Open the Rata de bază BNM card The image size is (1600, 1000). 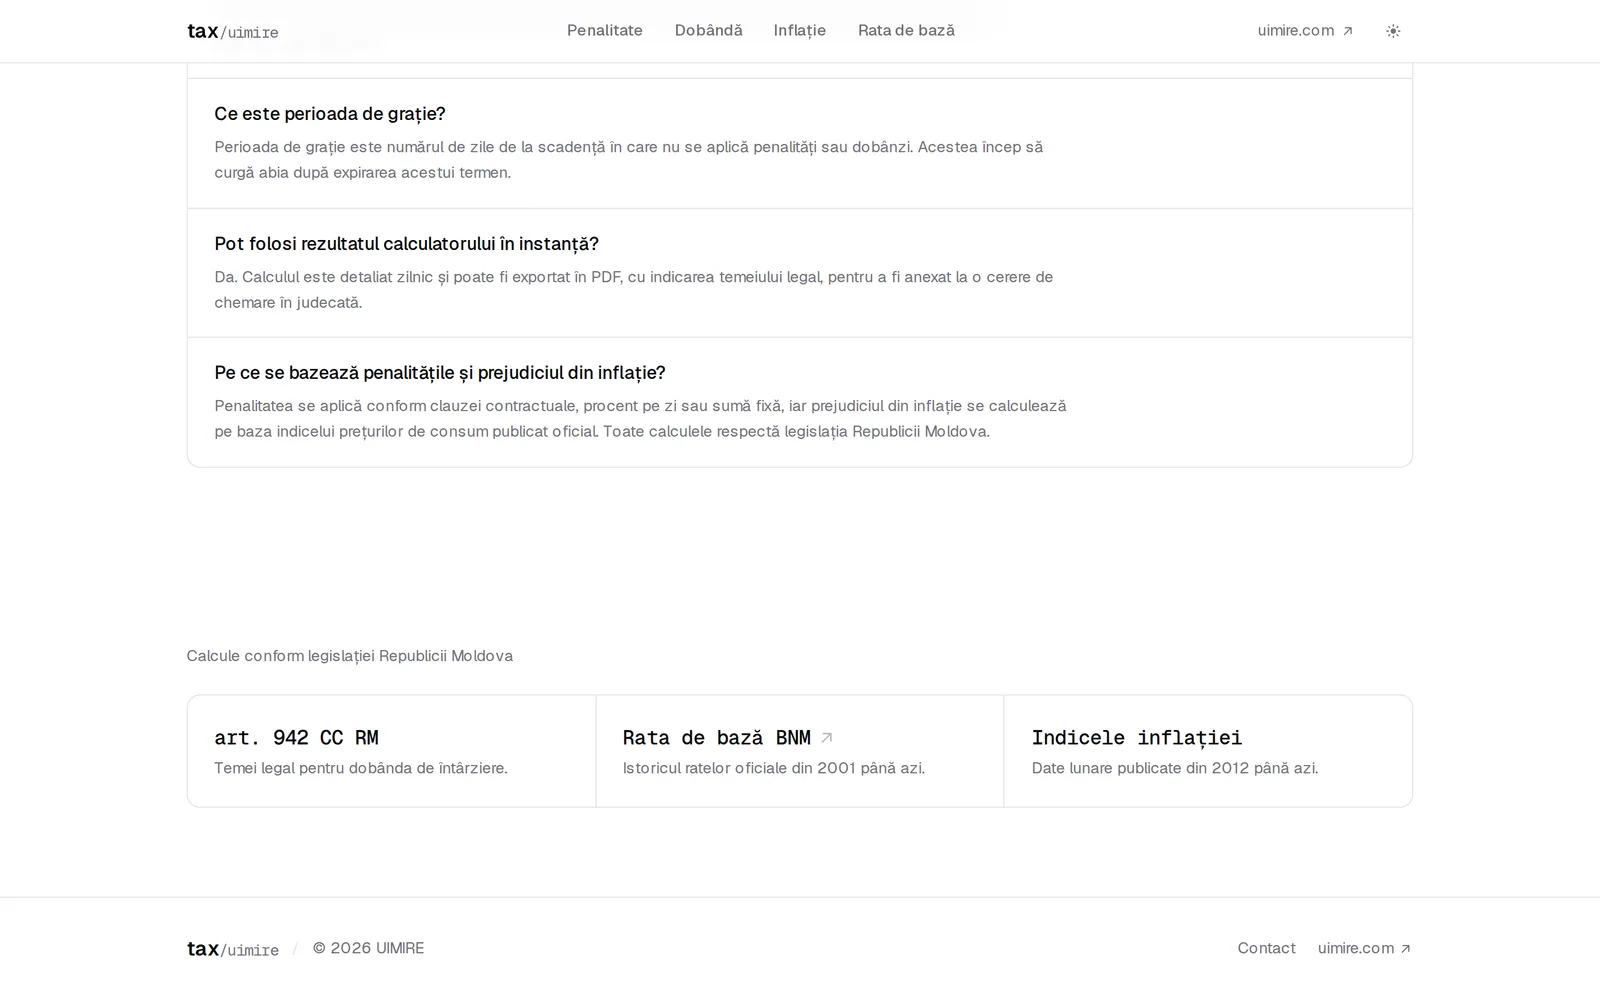point(800,751)
